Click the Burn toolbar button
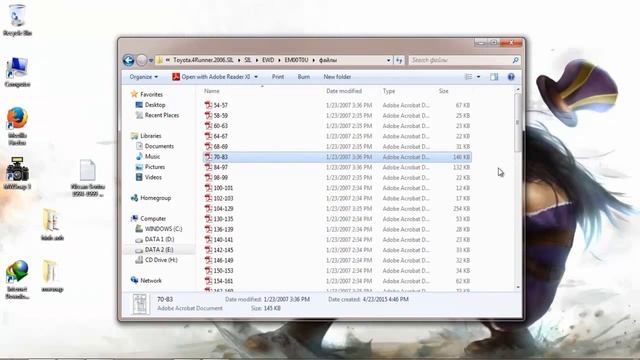The image size is (640, 360). 304,77
